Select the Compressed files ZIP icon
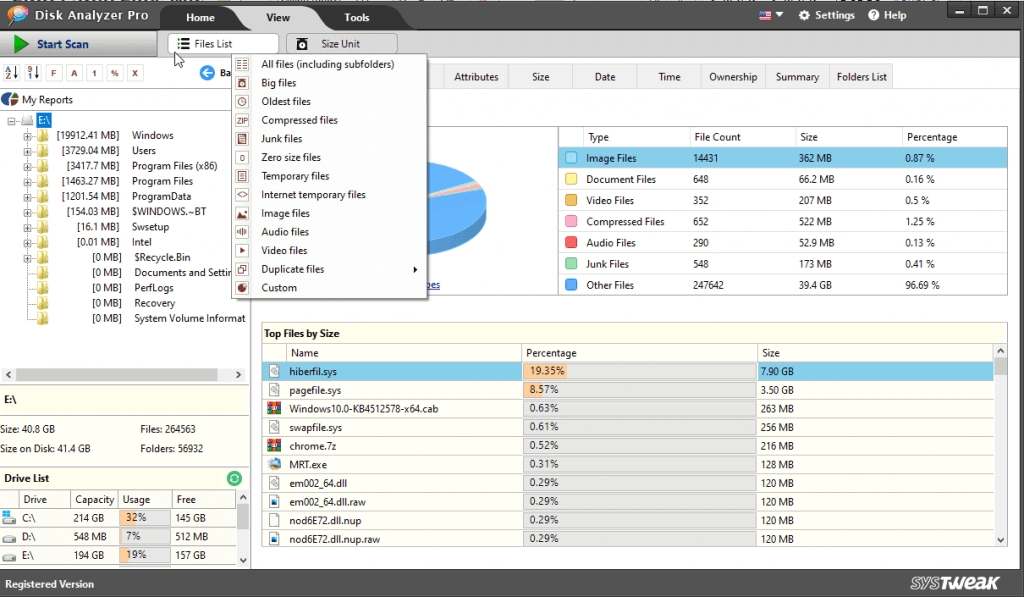Image resolution: width=1024 pixels, height=597 pixels. (241, 120)
